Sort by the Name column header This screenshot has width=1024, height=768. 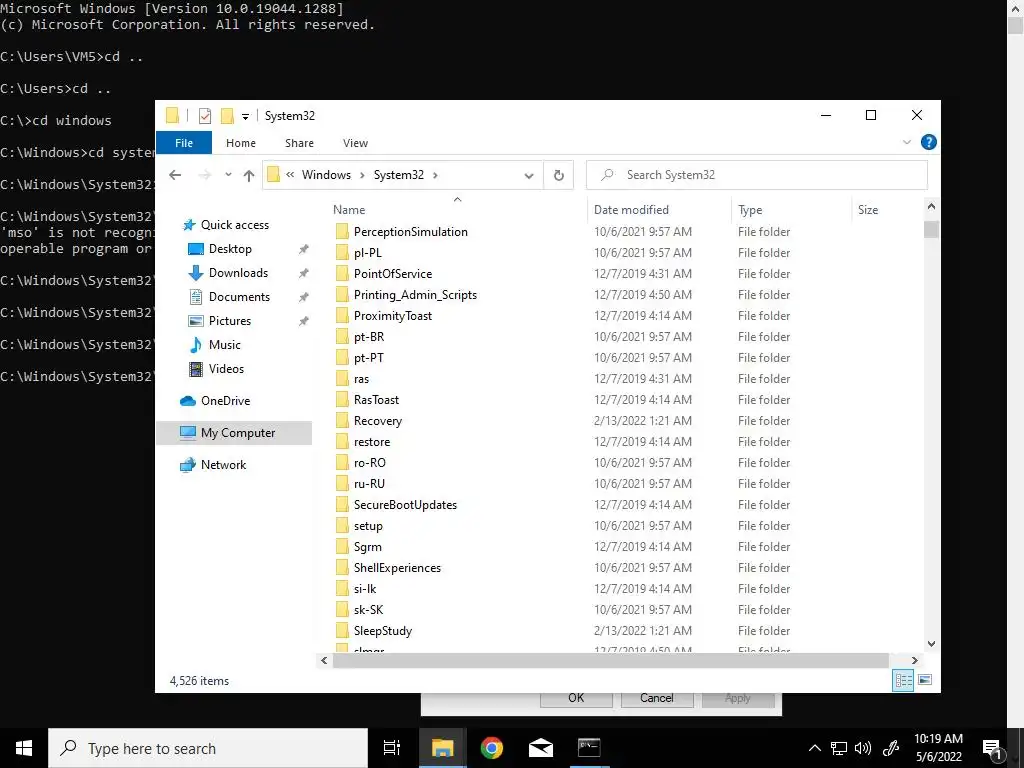[349, 210]
